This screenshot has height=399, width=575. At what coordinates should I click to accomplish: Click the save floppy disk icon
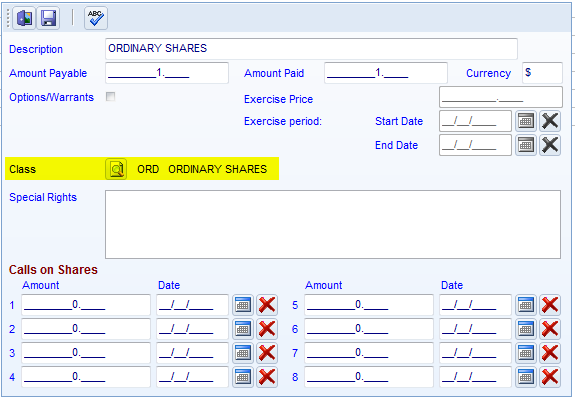tap(48, 18)
